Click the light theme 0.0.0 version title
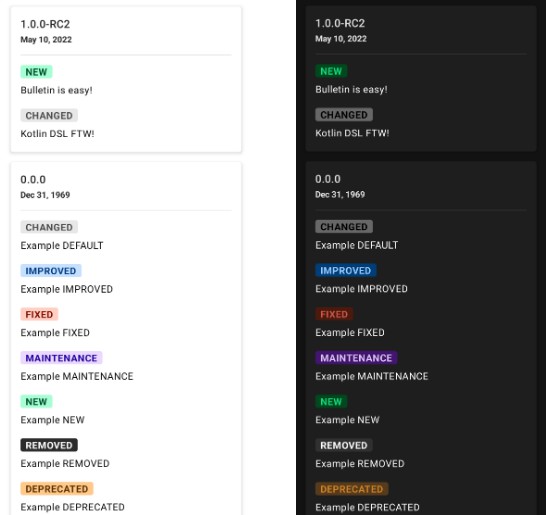 point(33,180)
